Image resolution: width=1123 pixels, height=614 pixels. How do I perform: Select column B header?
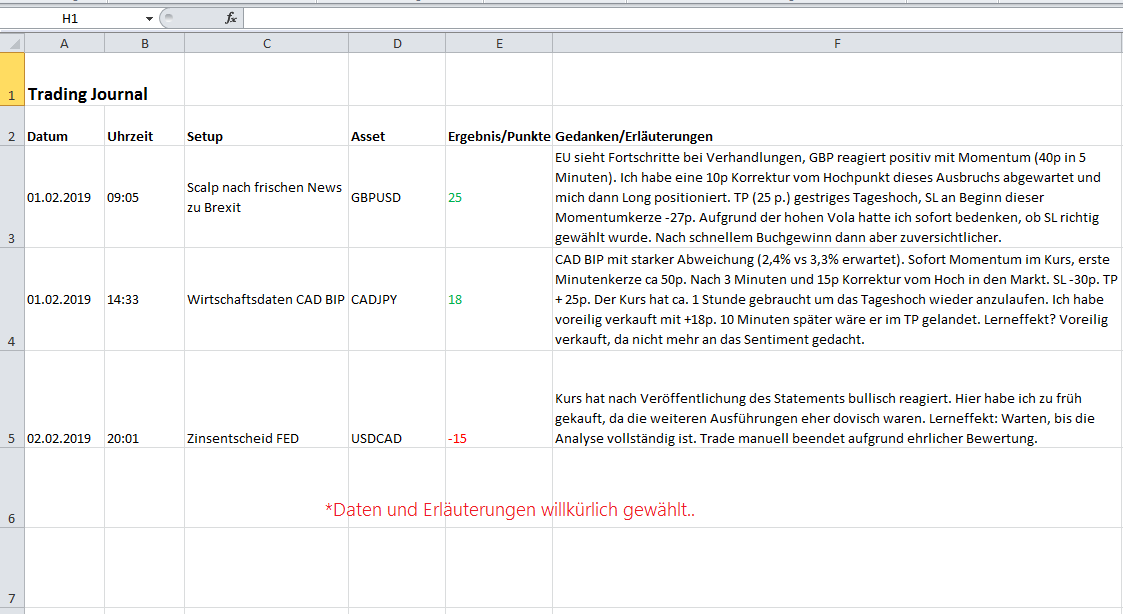(x=144, y=43)
